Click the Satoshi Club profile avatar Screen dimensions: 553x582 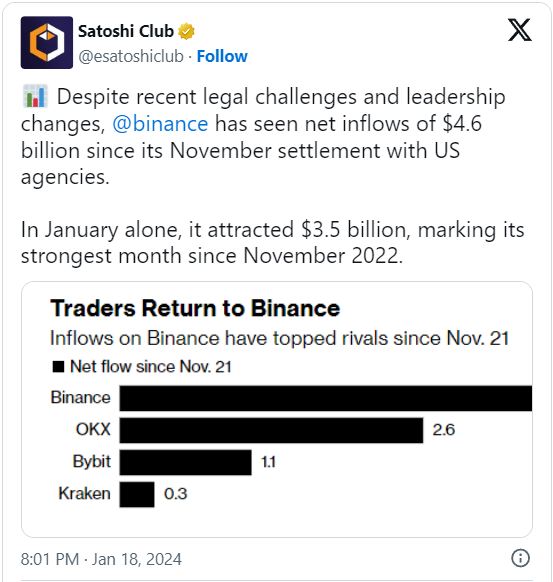47,42
